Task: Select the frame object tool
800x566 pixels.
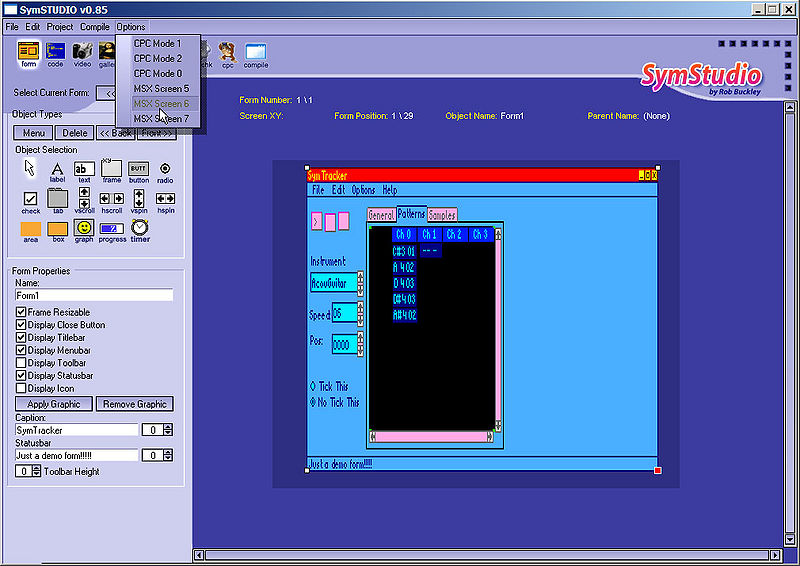Action: [x=111, y=169]
